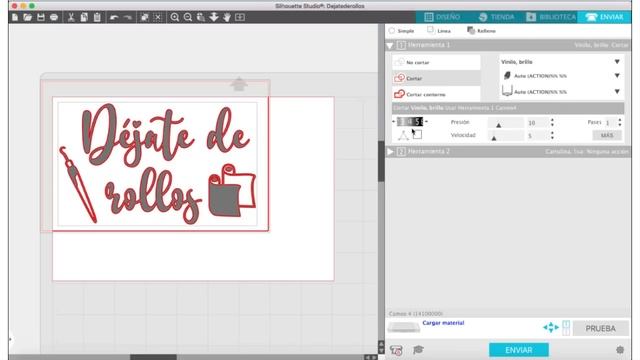Click the PRUEBA test cut button
This screenshot has height=360, width=640.
(600, 328)
